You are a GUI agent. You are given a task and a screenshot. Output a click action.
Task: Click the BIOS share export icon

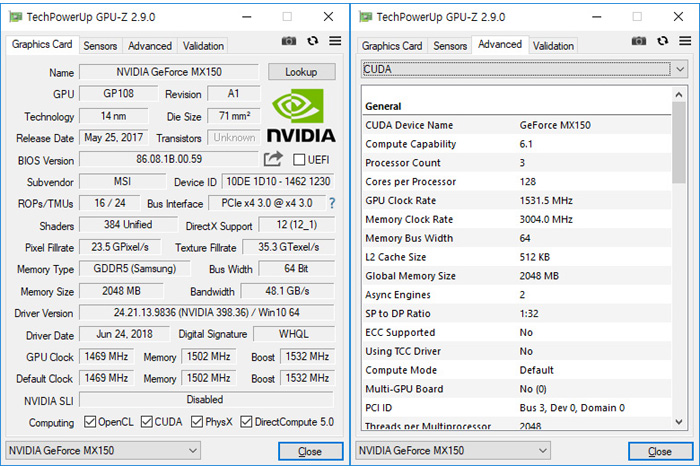[x=273, y=159]
